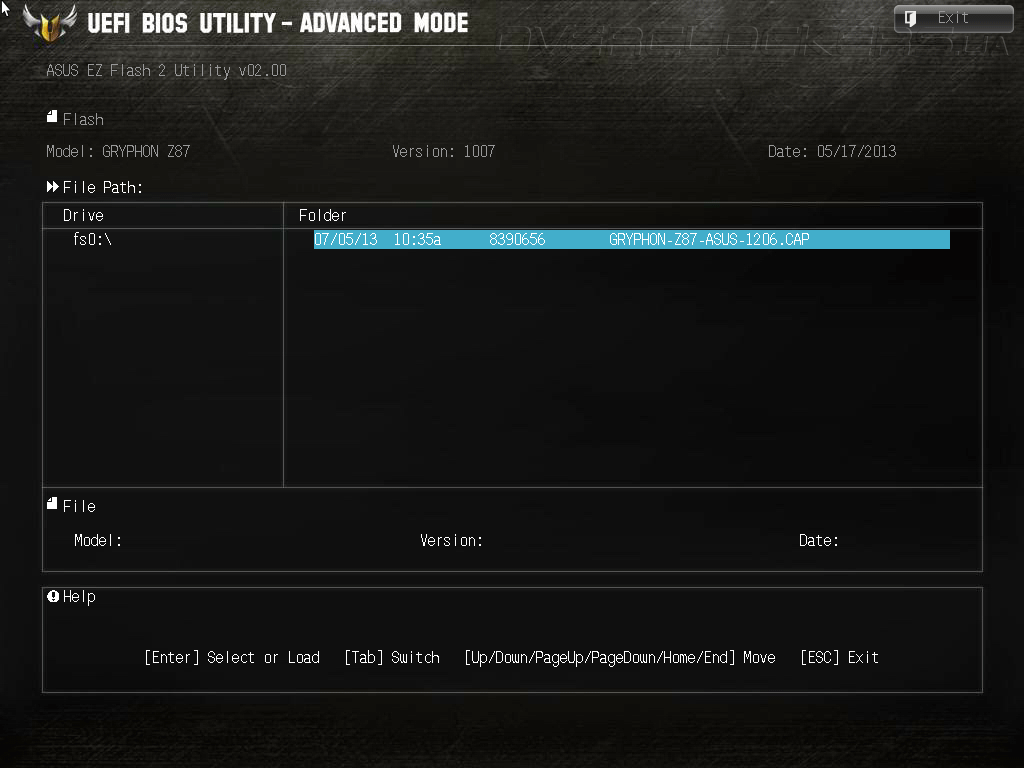The height and width of the screenshot is (768, 1024).
Task: Click the Drive column header
Action: tap(83, 216)
